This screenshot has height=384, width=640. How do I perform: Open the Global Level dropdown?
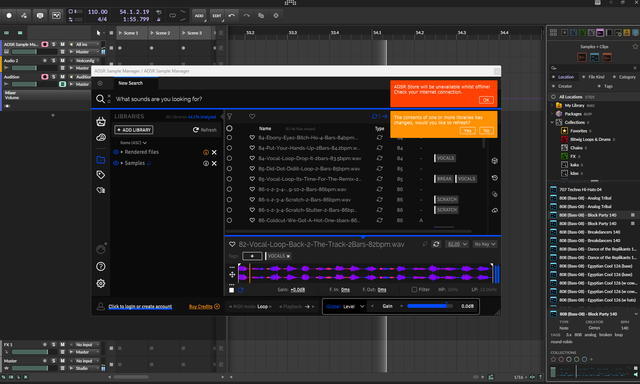tap(345, 306)
